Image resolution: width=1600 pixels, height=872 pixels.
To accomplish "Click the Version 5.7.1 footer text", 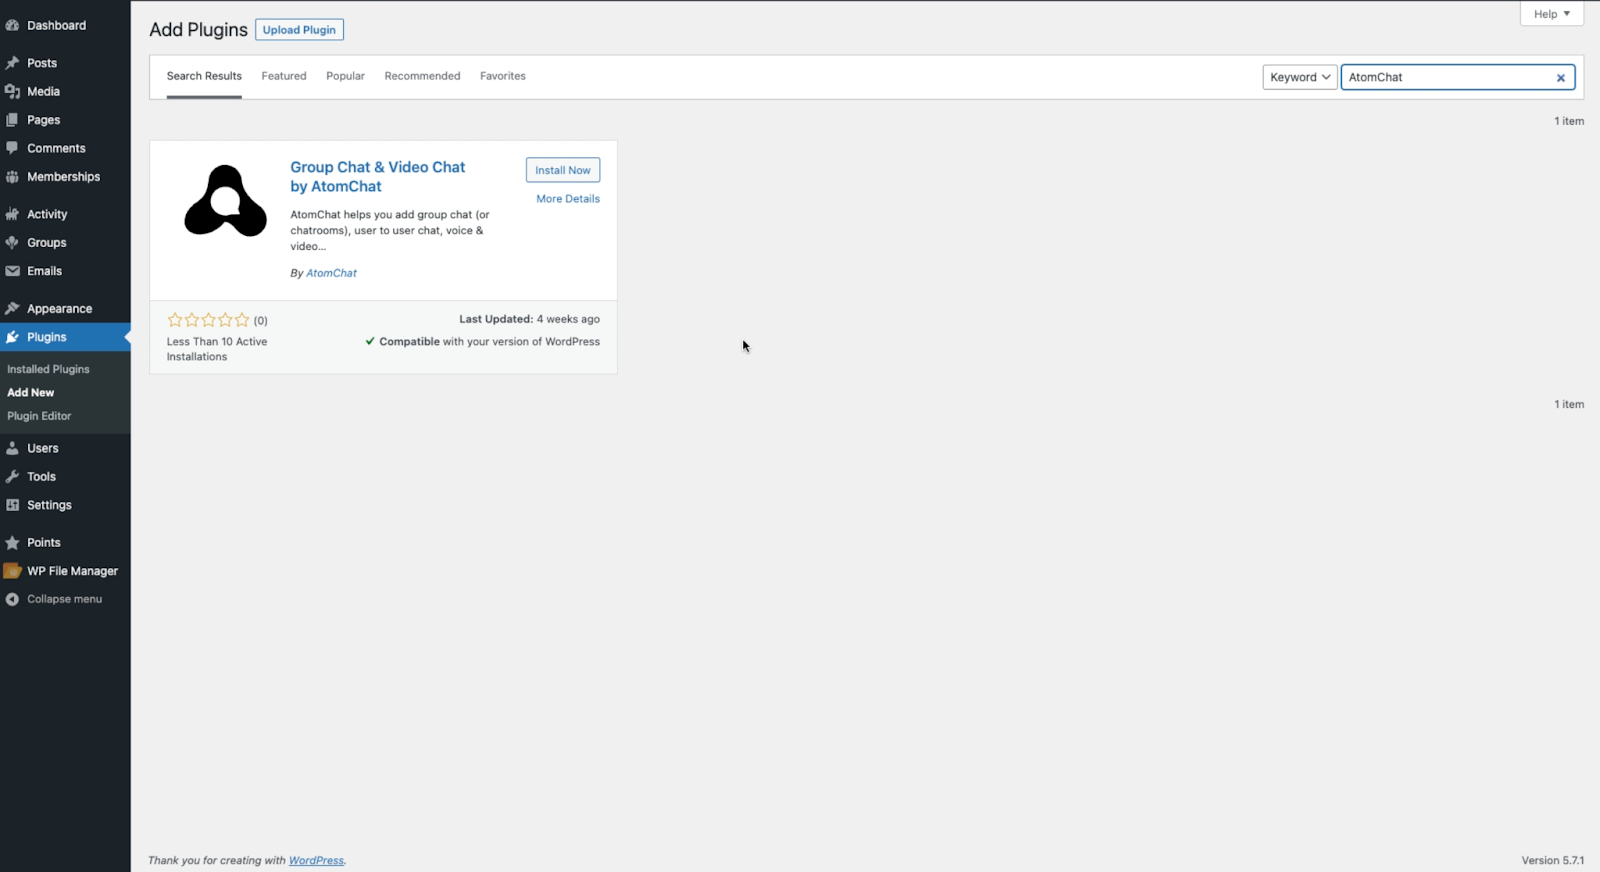I will click(1553, 860).
